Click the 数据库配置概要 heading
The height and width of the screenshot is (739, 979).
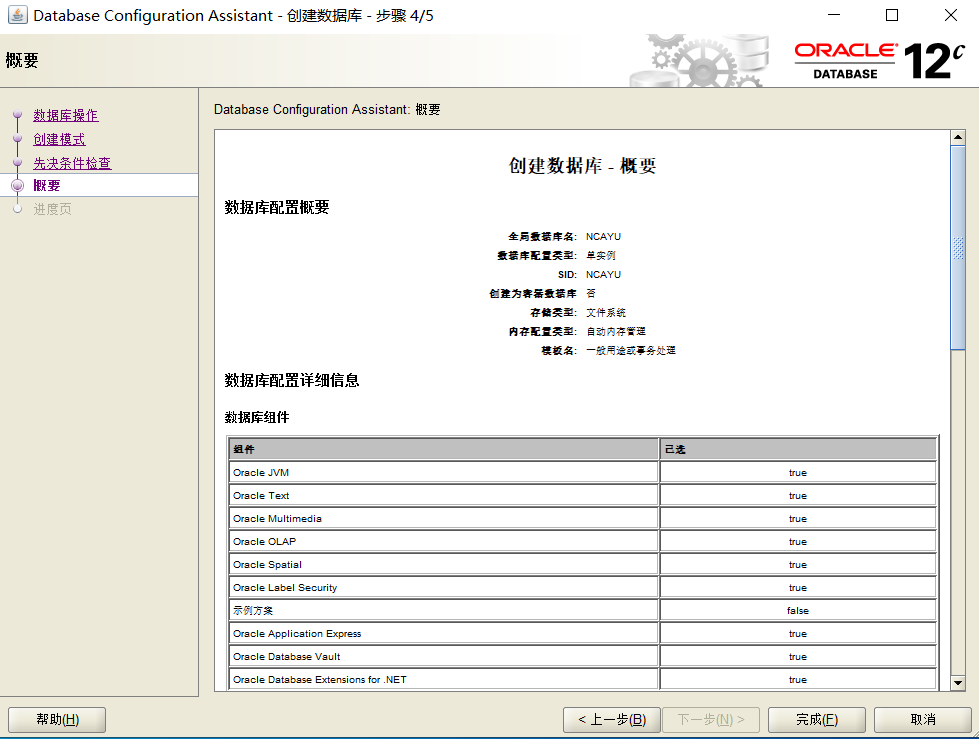(x=277, y=207)
